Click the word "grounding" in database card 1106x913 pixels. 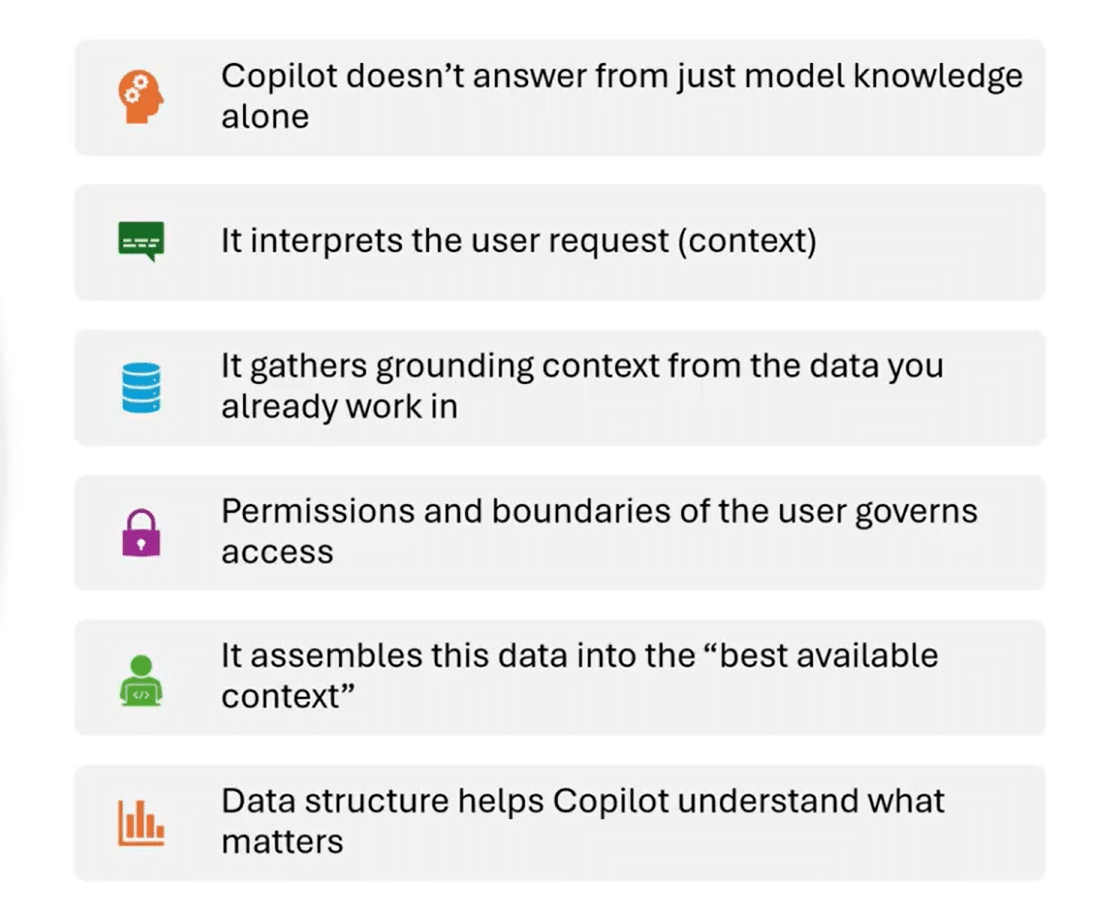tap(455, 367)
